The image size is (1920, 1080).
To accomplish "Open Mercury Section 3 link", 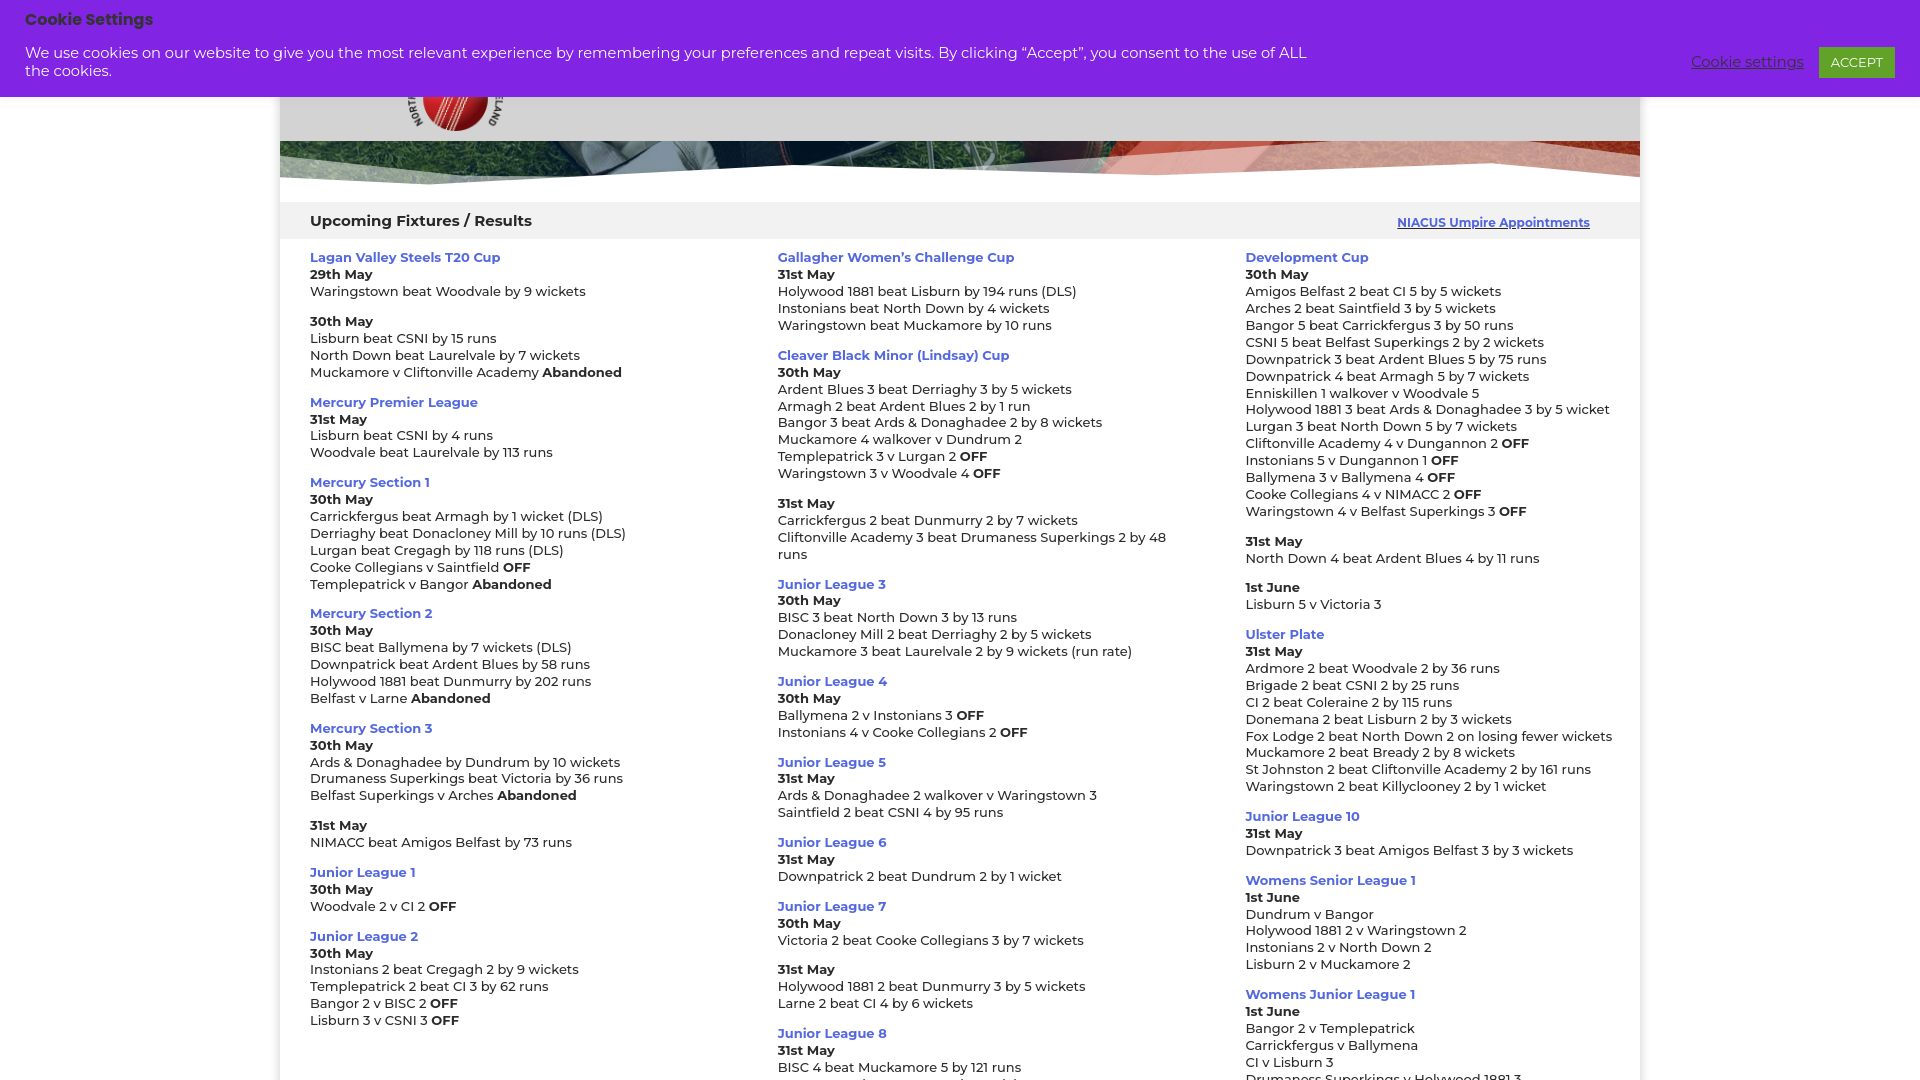I will (371, 729).
